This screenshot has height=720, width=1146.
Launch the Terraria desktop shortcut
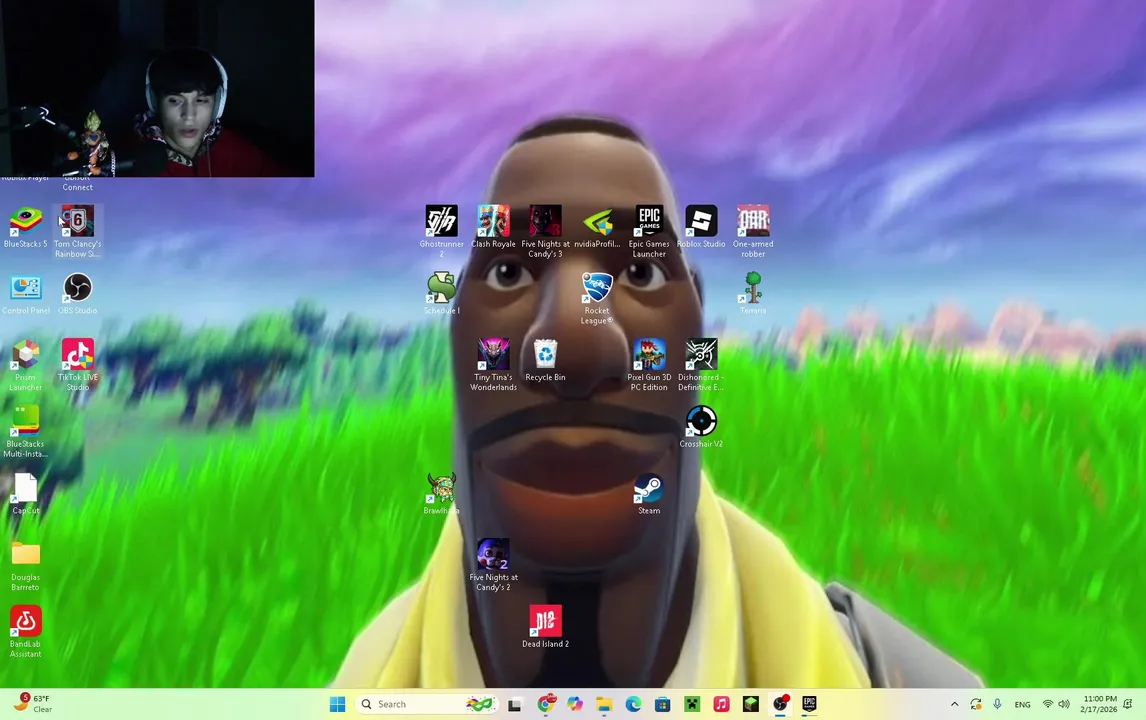point(753,294)
